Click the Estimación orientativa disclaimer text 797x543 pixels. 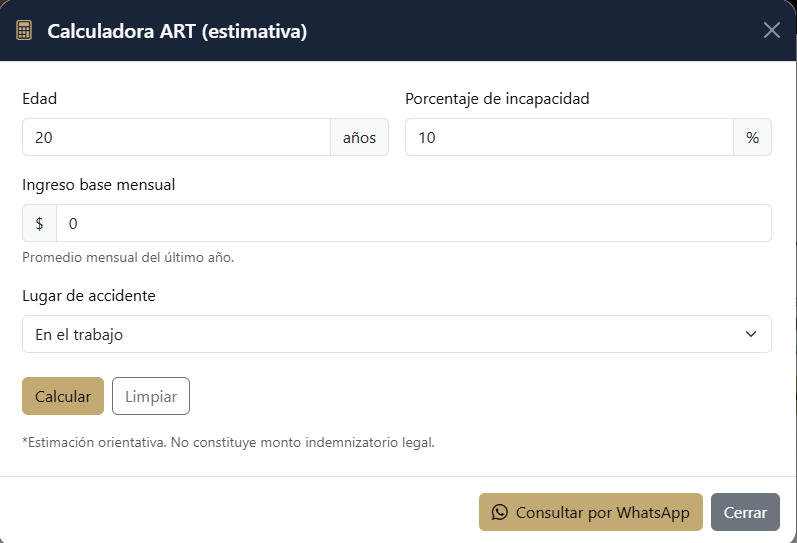point(228,441)
